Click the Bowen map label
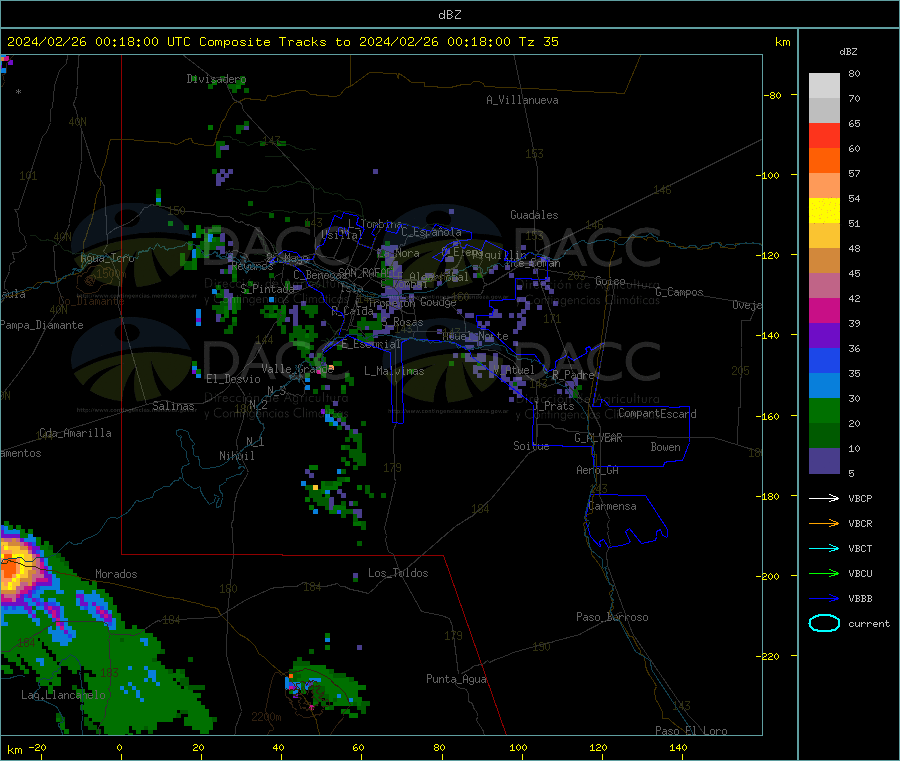 tap(666, 447)
